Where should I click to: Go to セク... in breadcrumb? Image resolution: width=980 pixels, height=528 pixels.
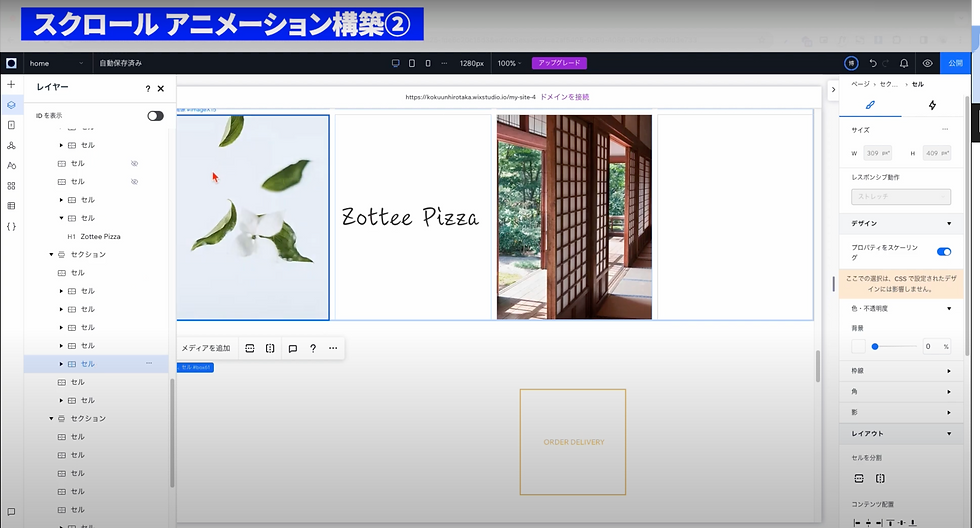tap(888, 84)
